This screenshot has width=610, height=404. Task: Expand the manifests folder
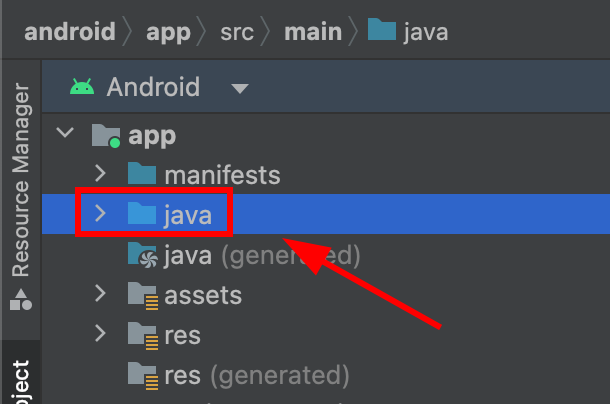pyautogui.click(x=99, y=175)
